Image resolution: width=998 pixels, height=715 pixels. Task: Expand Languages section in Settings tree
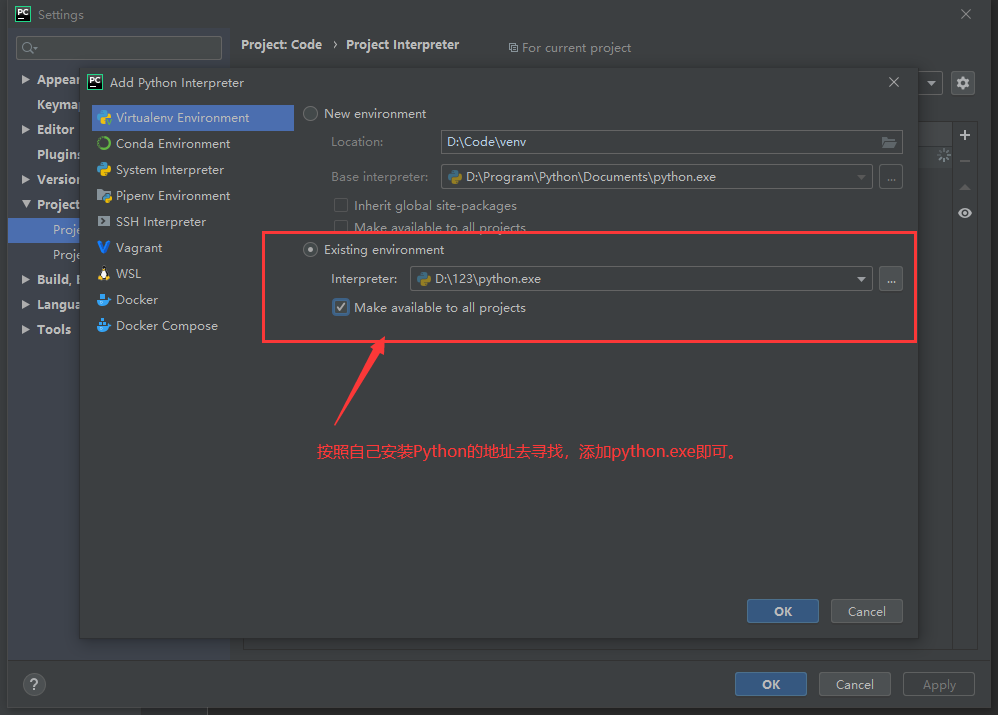pyautogui.click(x=25, y=304)
